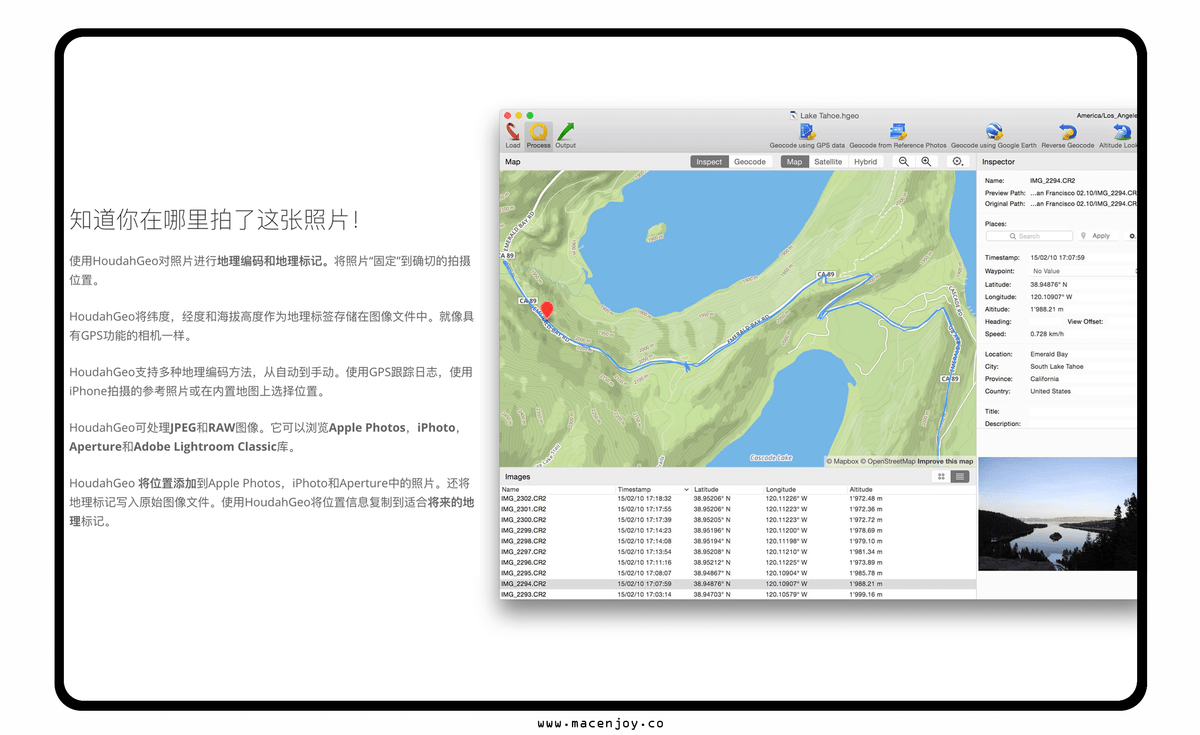Image resolution: width=1200 pixels, height=735 pixels.
Task: Select row IMG_2295.CR2
Action: pyautogui.click(x=737, y=573)
